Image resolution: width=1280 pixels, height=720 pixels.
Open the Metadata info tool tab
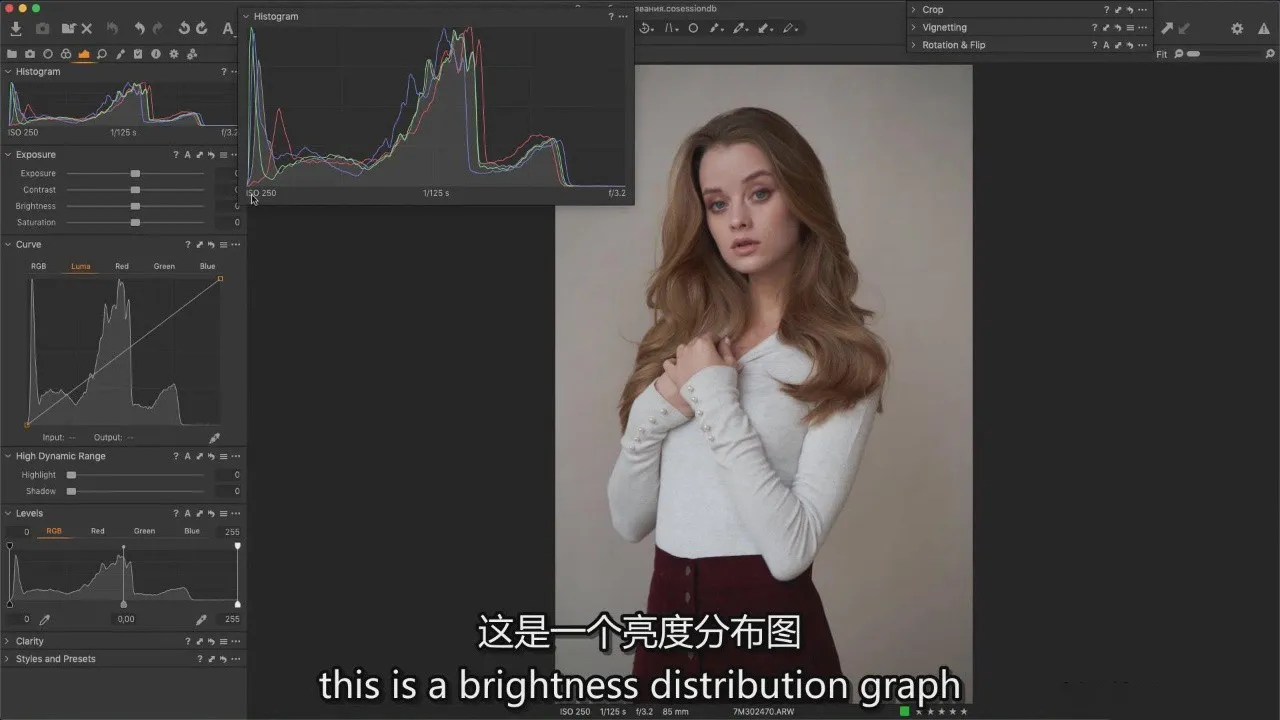[x=156, y=54]
